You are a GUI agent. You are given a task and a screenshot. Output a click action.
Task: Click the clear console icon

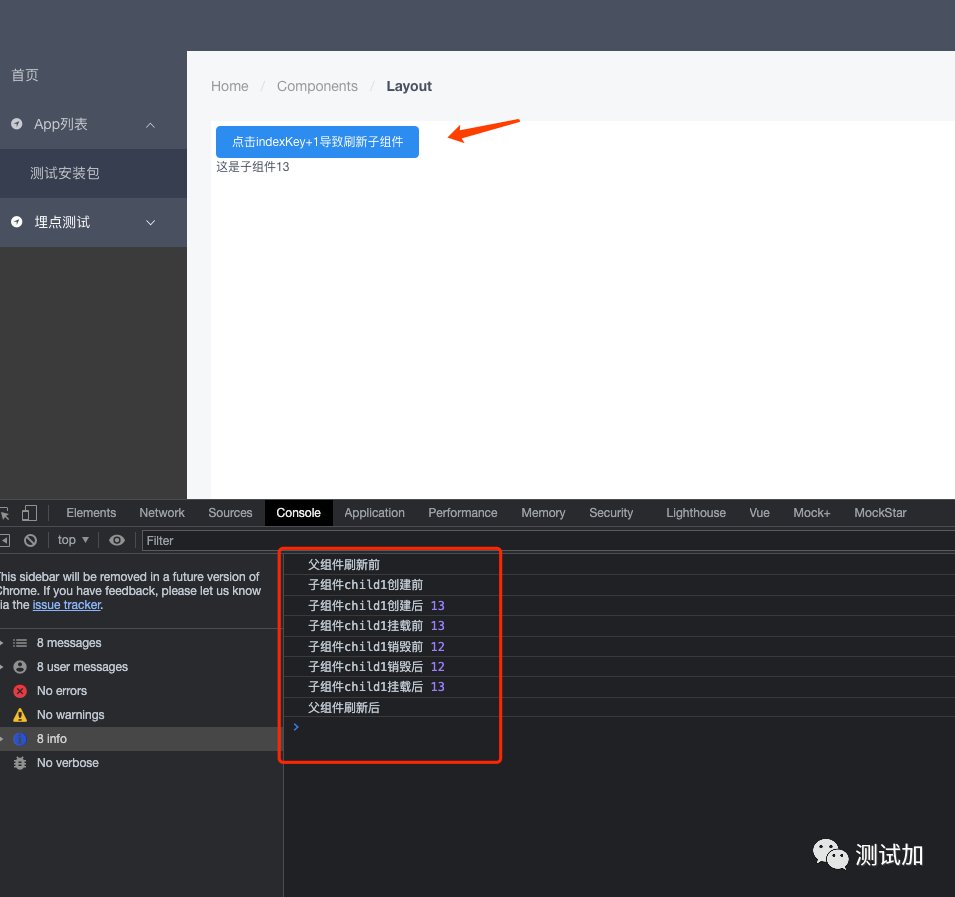(31, 540)
